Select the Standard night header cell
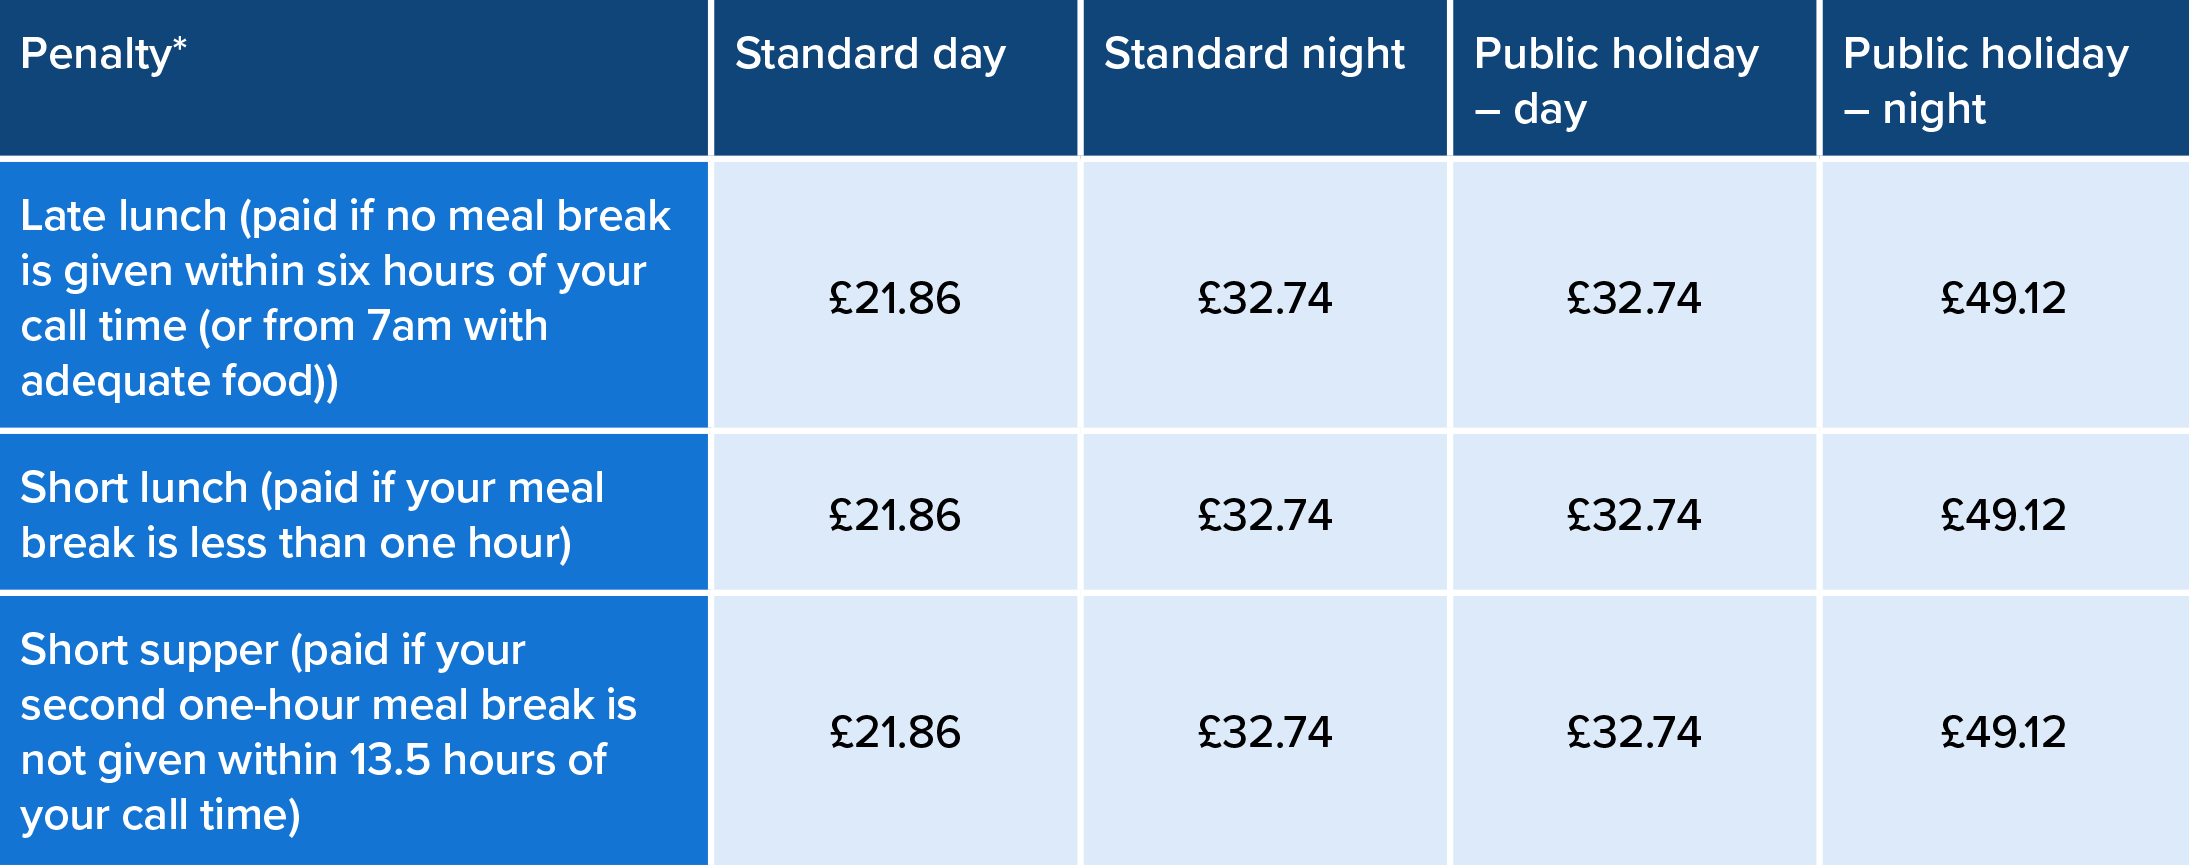 (x=1265, y=77)
